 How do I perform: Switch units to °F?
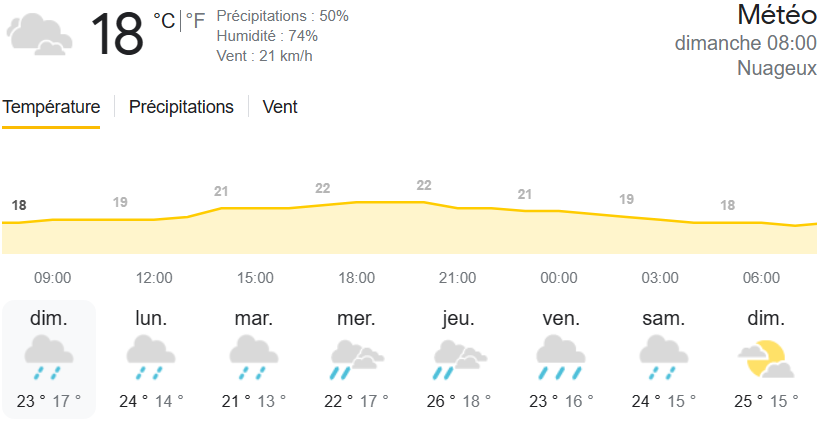coord(195,21)
